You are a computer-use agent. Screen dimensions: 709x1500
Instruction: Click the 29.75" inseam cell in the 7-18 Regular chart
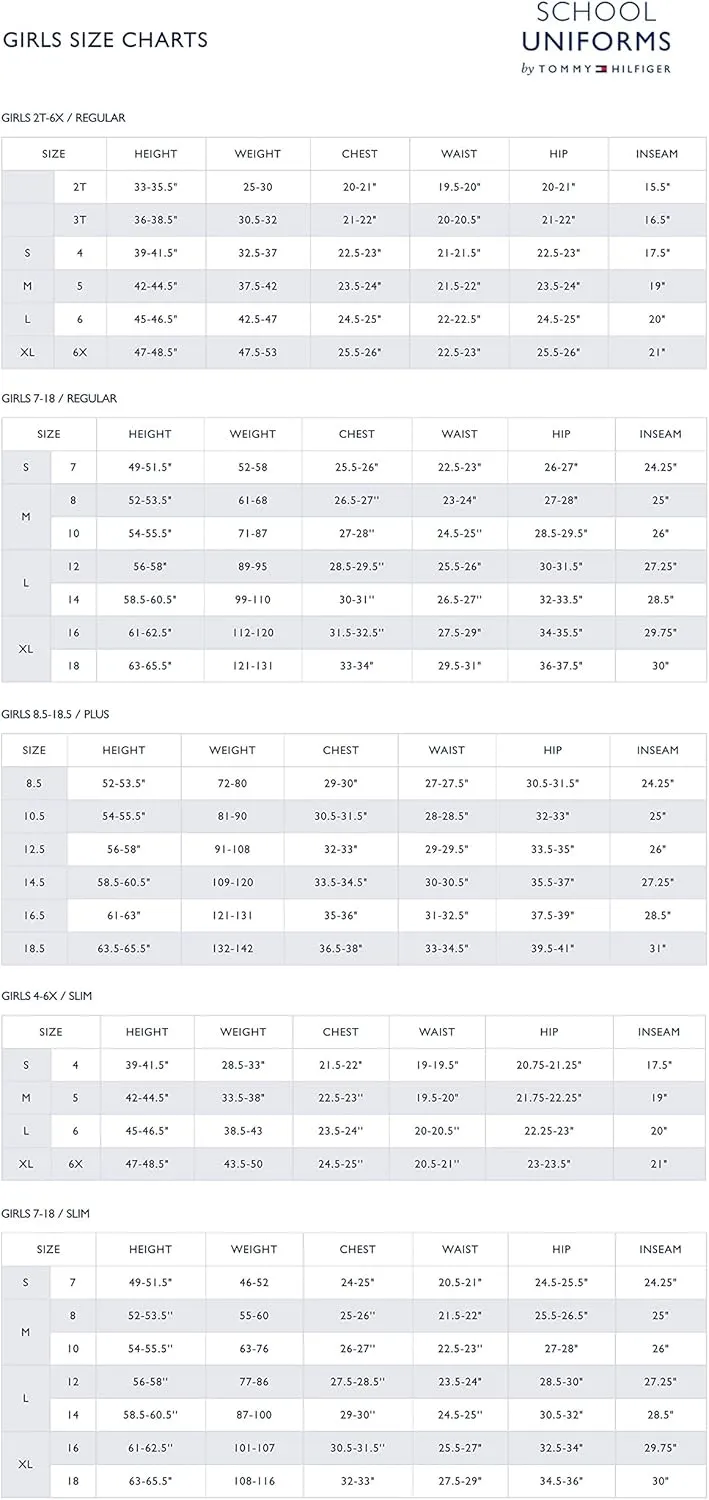(x=660, y=633)
